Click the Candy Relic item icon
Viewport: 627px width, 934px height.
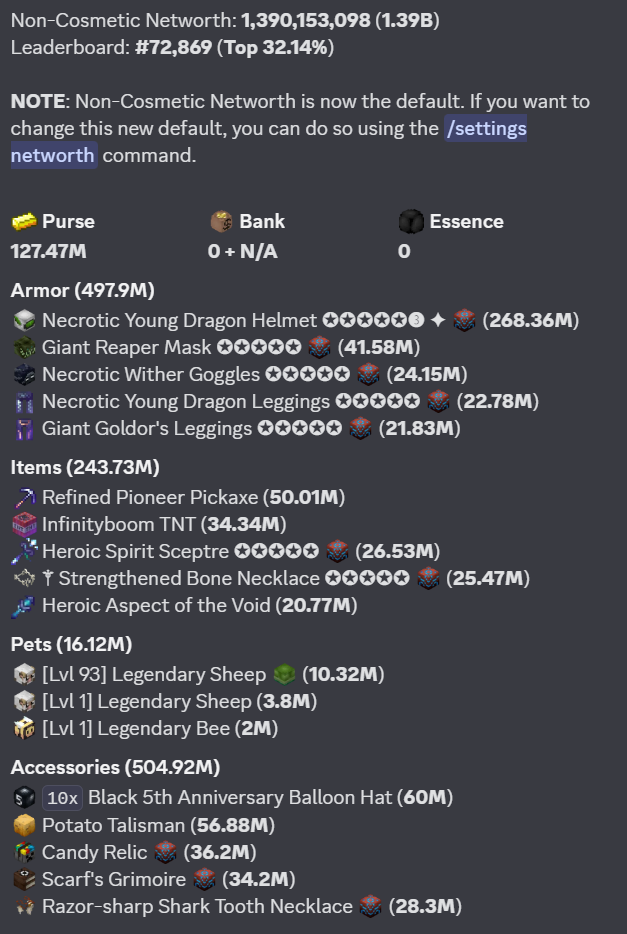[x=24, y=852]
